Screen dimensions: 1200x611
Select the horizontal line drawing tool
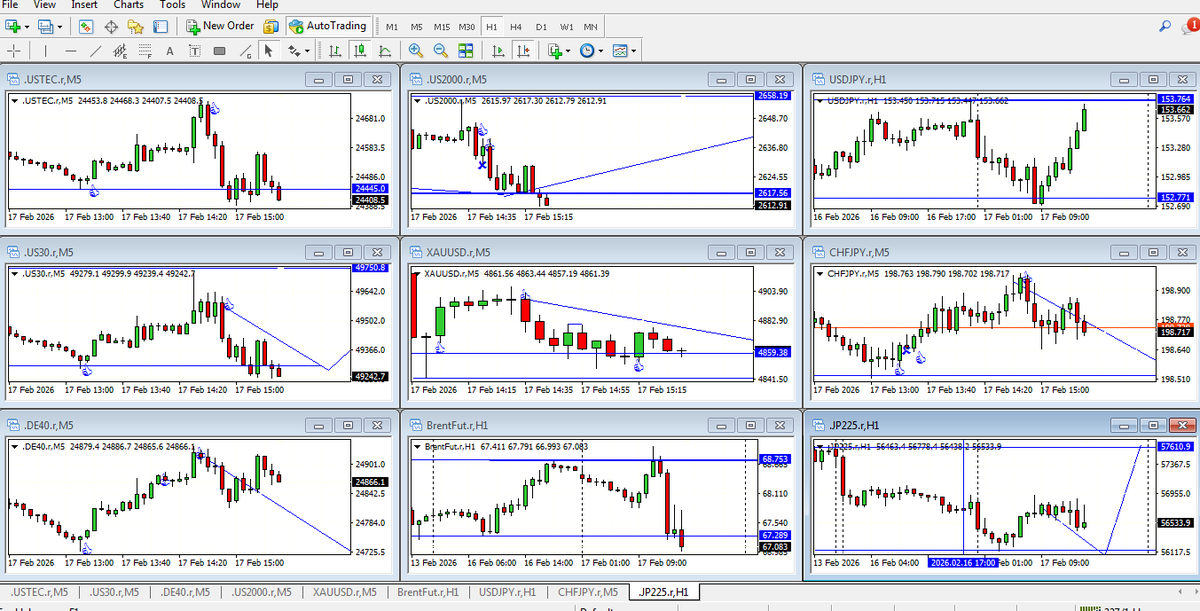71,51
